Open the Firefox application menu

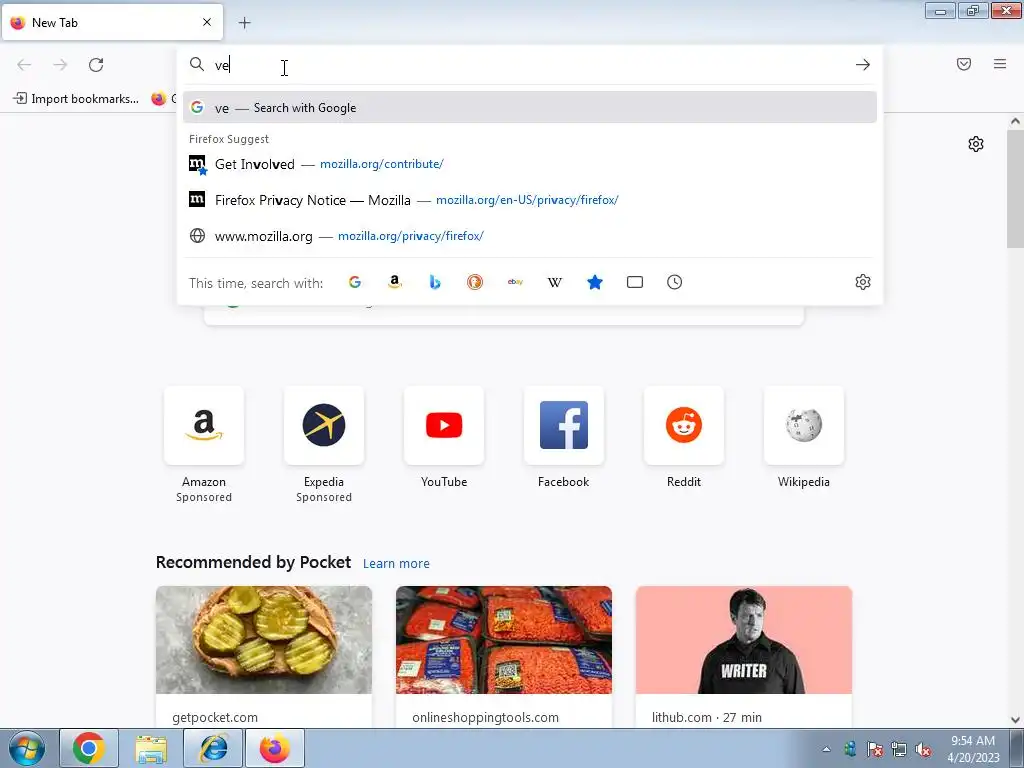(1000, 64)
